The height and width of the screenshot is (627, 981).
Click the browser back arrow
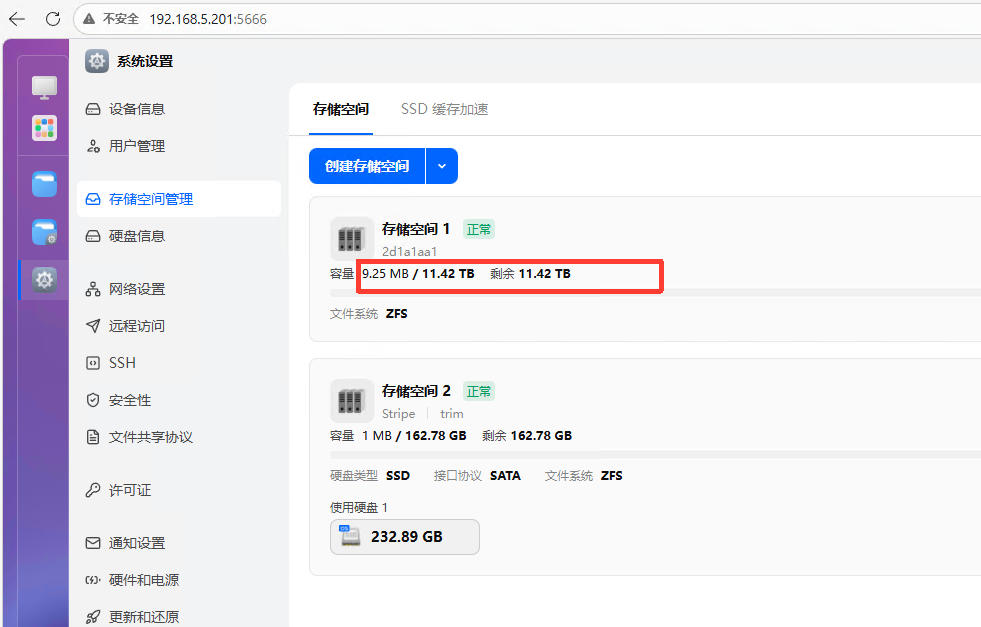tap(17, 19)
